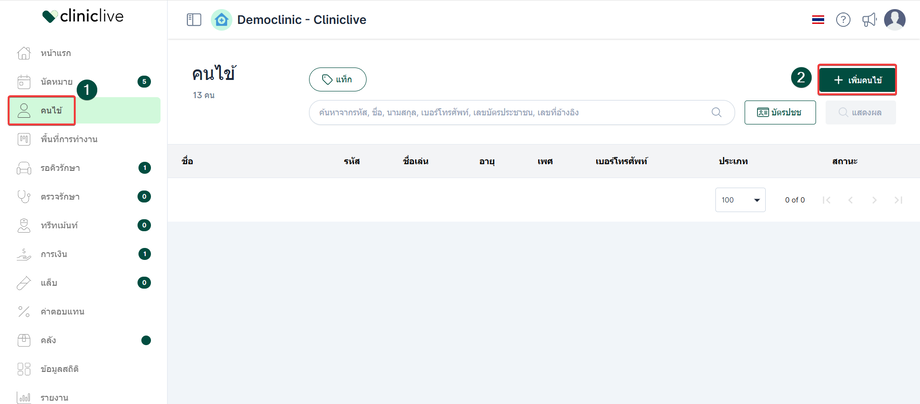Open the คลัง inventory menu item
The height and width of the screenshot is (404, 920).
click(x=50, y=341)
